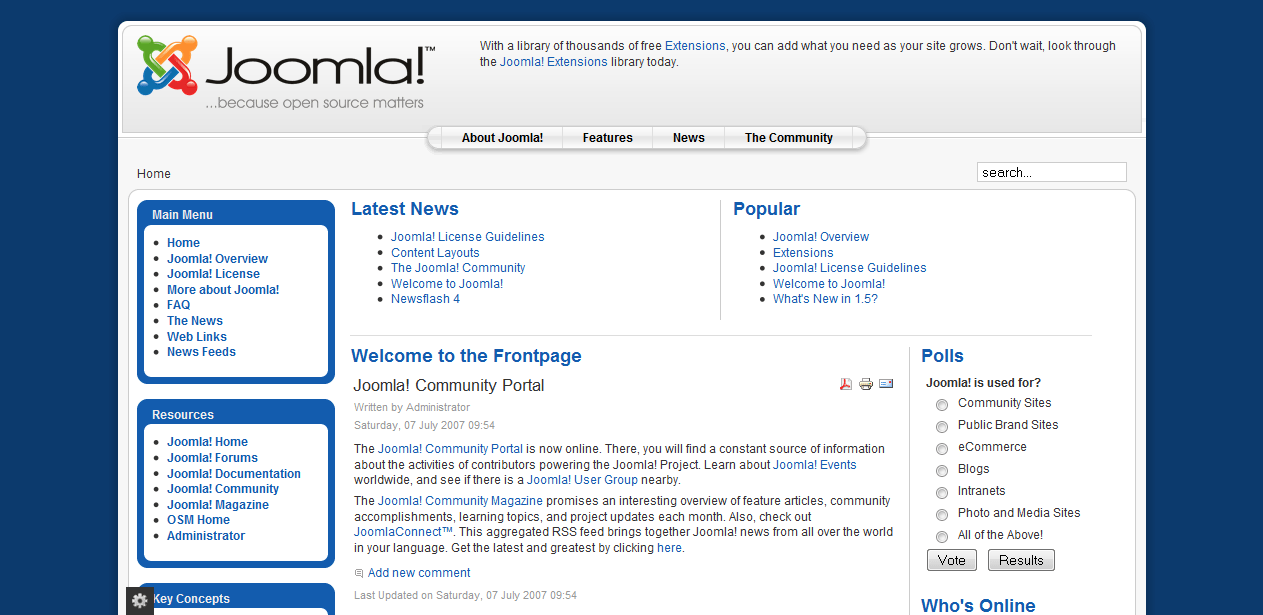This screenshot has height=615, width=1263.
Task: Open the Joomla! Community Magazine article link
Action: [x=460, y=501]
